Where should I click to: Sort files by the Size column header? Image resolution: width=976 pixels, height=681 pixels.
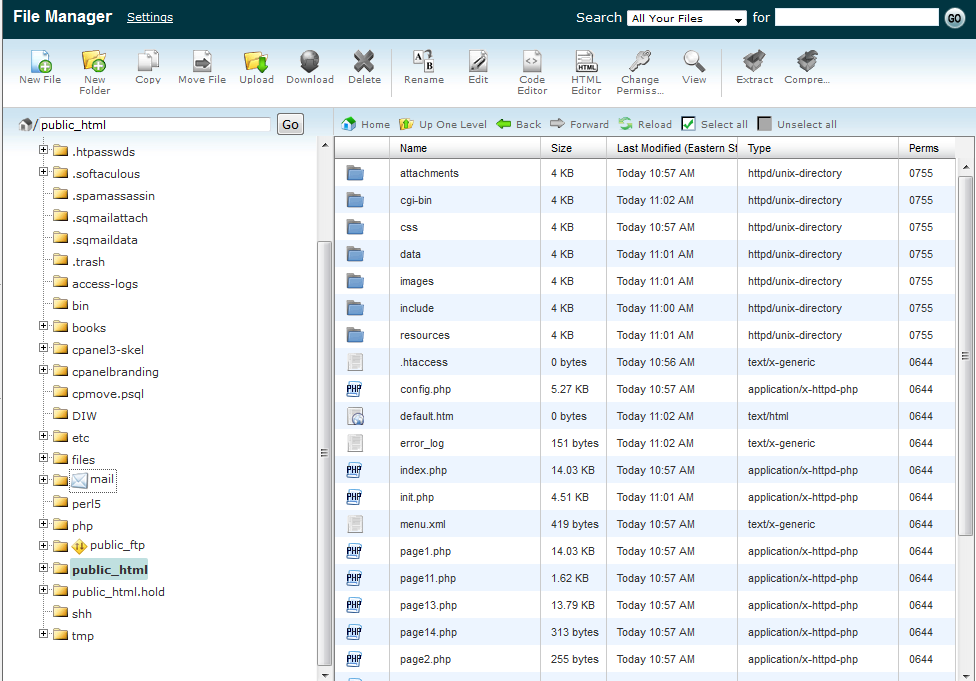coord(562,148)
